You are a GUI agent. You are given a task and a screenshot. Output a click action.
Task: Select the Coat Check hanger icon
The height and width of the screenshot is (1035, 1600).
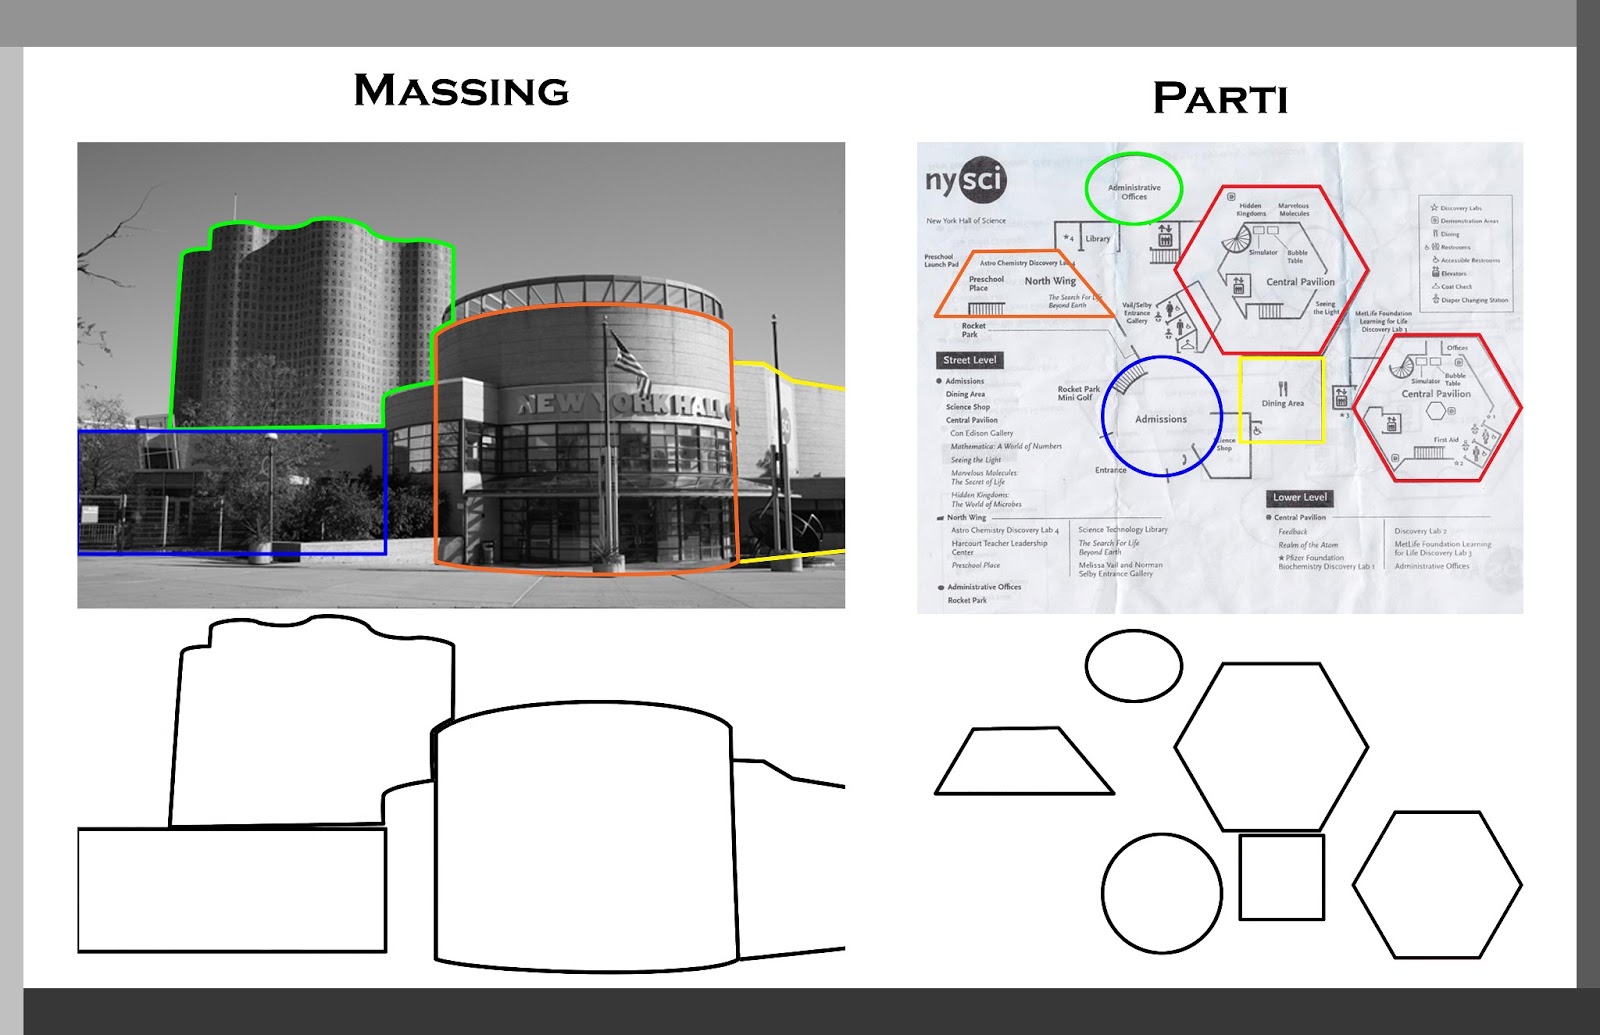[1436, 287]
